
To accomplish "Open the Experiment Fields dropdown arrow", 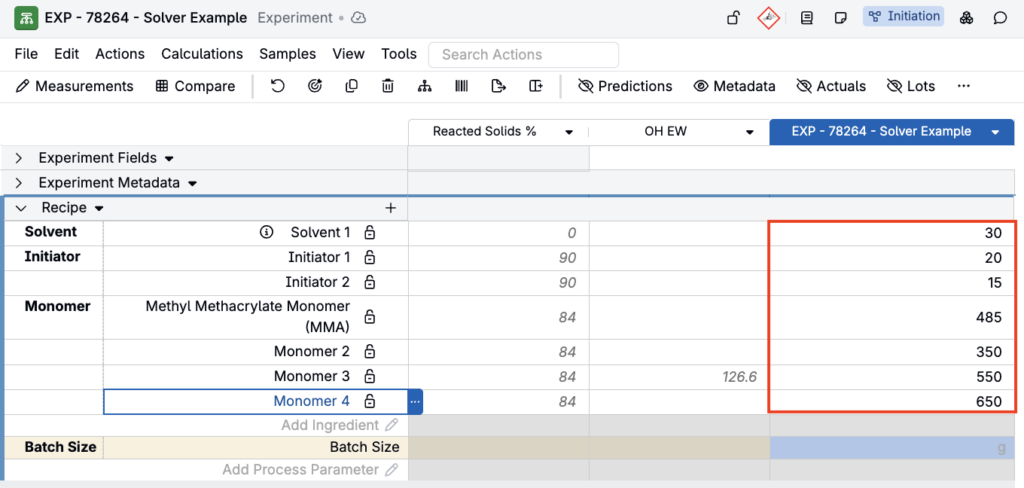I will pos(169,159).
